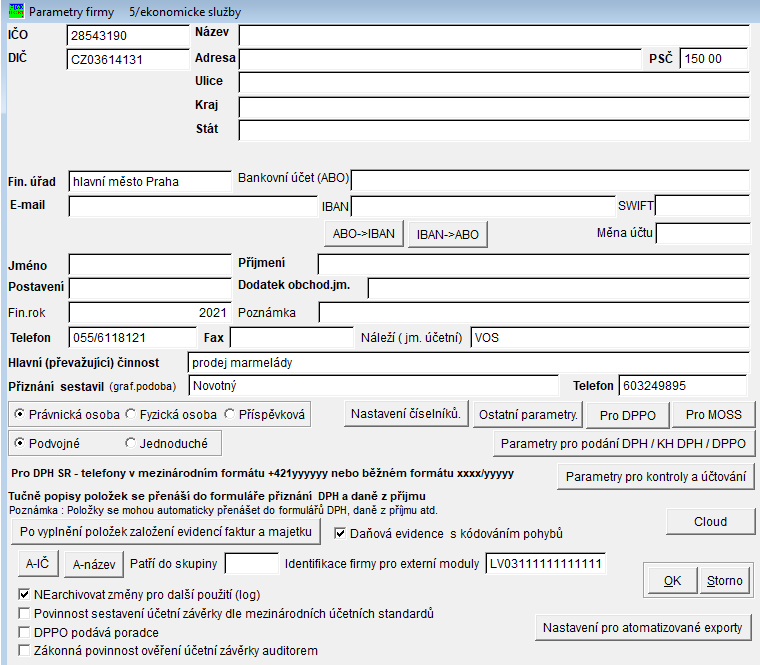Edit Fin. úřad field hlavní město Praha
The height and width of the screenshot is (665, 760).
(x=150, y=182)
